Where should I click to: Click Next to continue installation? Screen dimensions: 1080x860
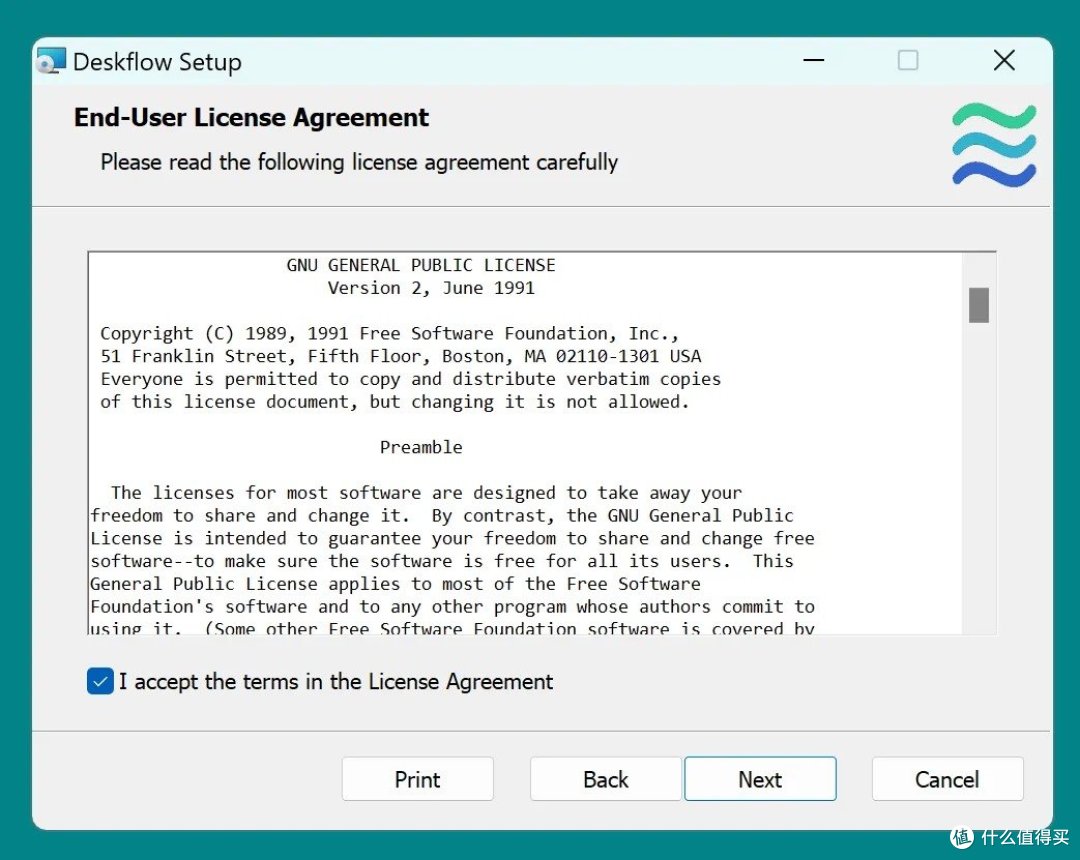[760, 779]
